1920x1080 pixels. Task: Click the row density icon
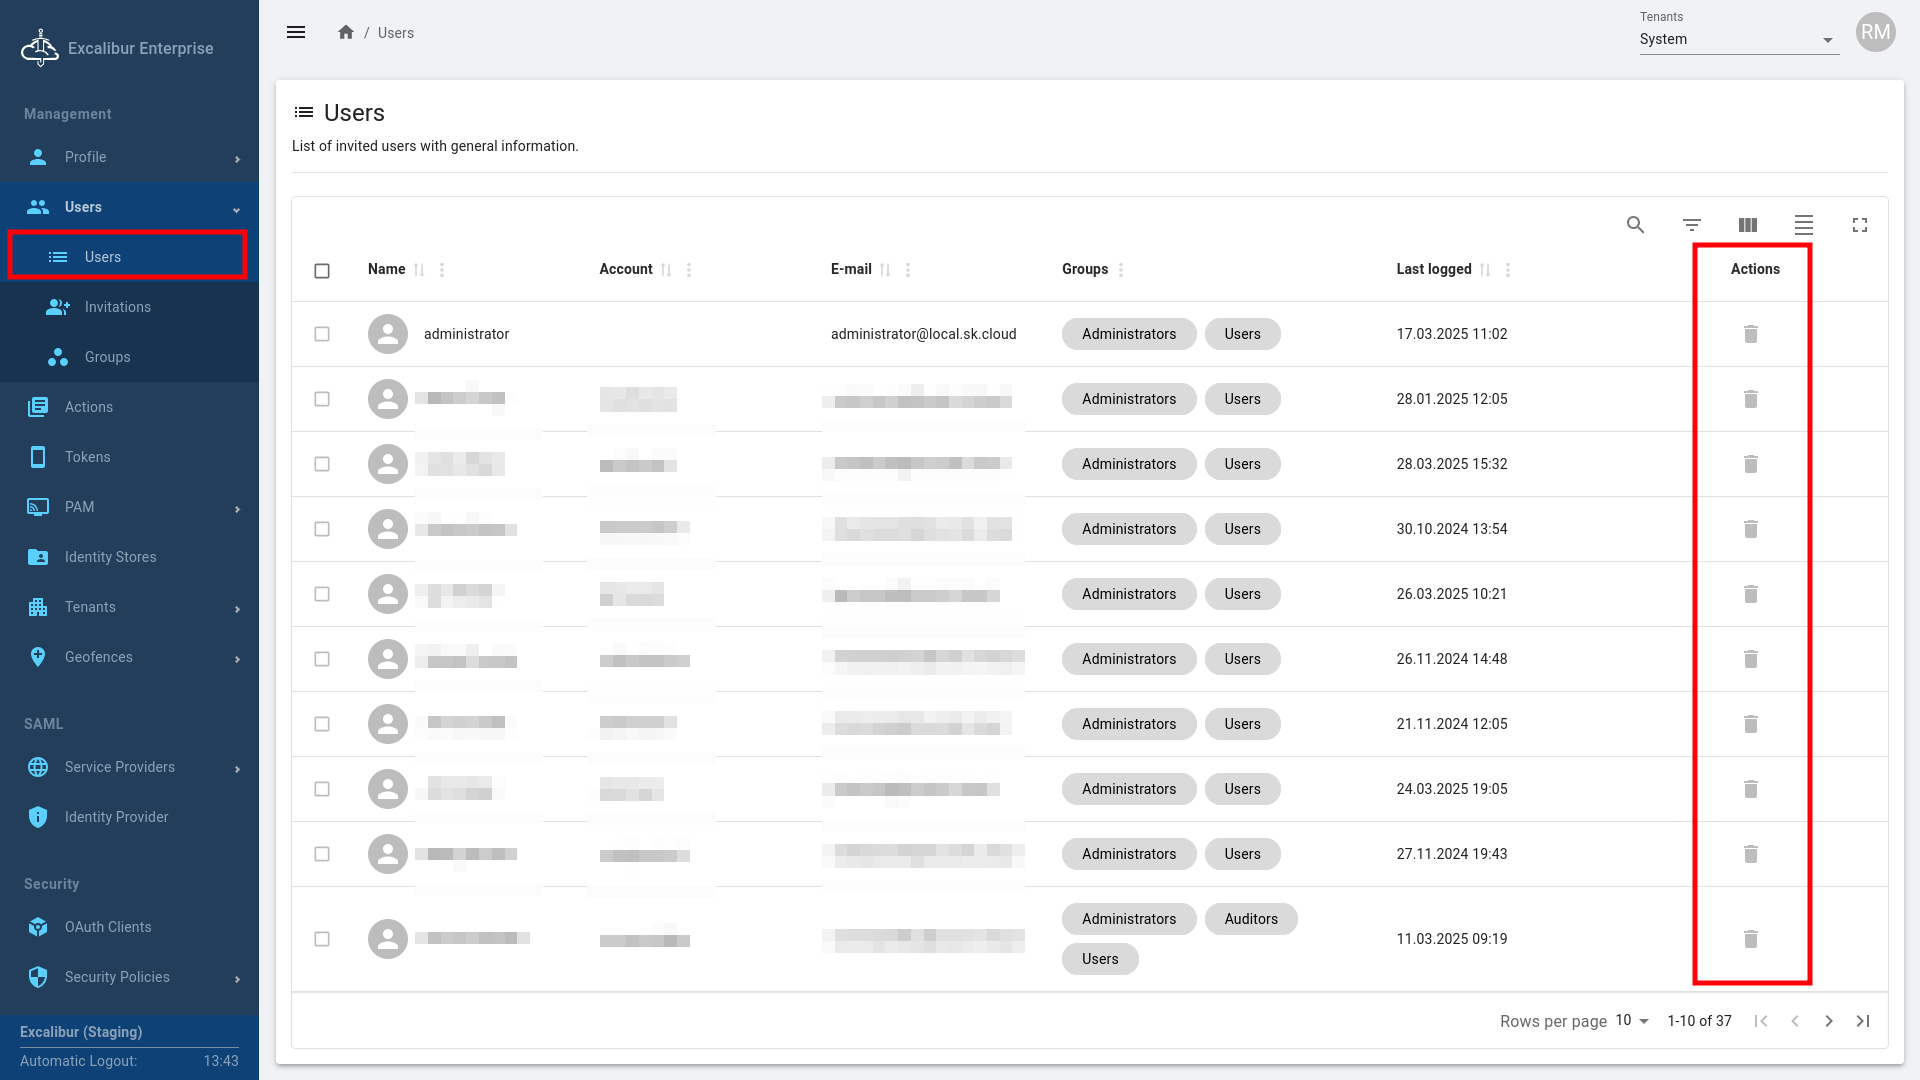pyautogui.click(x=1803, y=225)
